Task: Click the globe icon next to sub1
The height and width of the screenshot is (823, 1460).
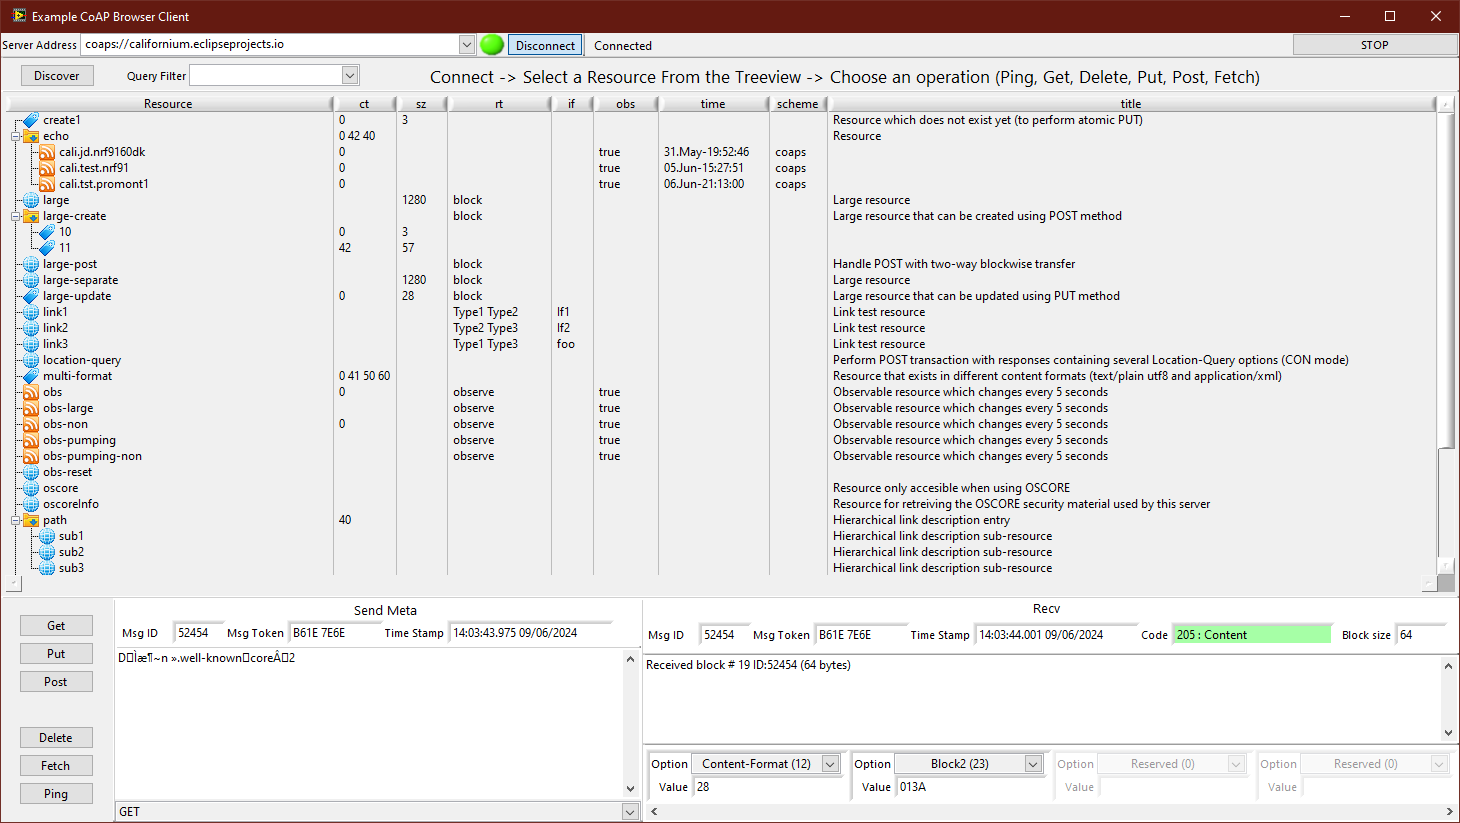Action: pyautogui.click(x=46, y=535)
